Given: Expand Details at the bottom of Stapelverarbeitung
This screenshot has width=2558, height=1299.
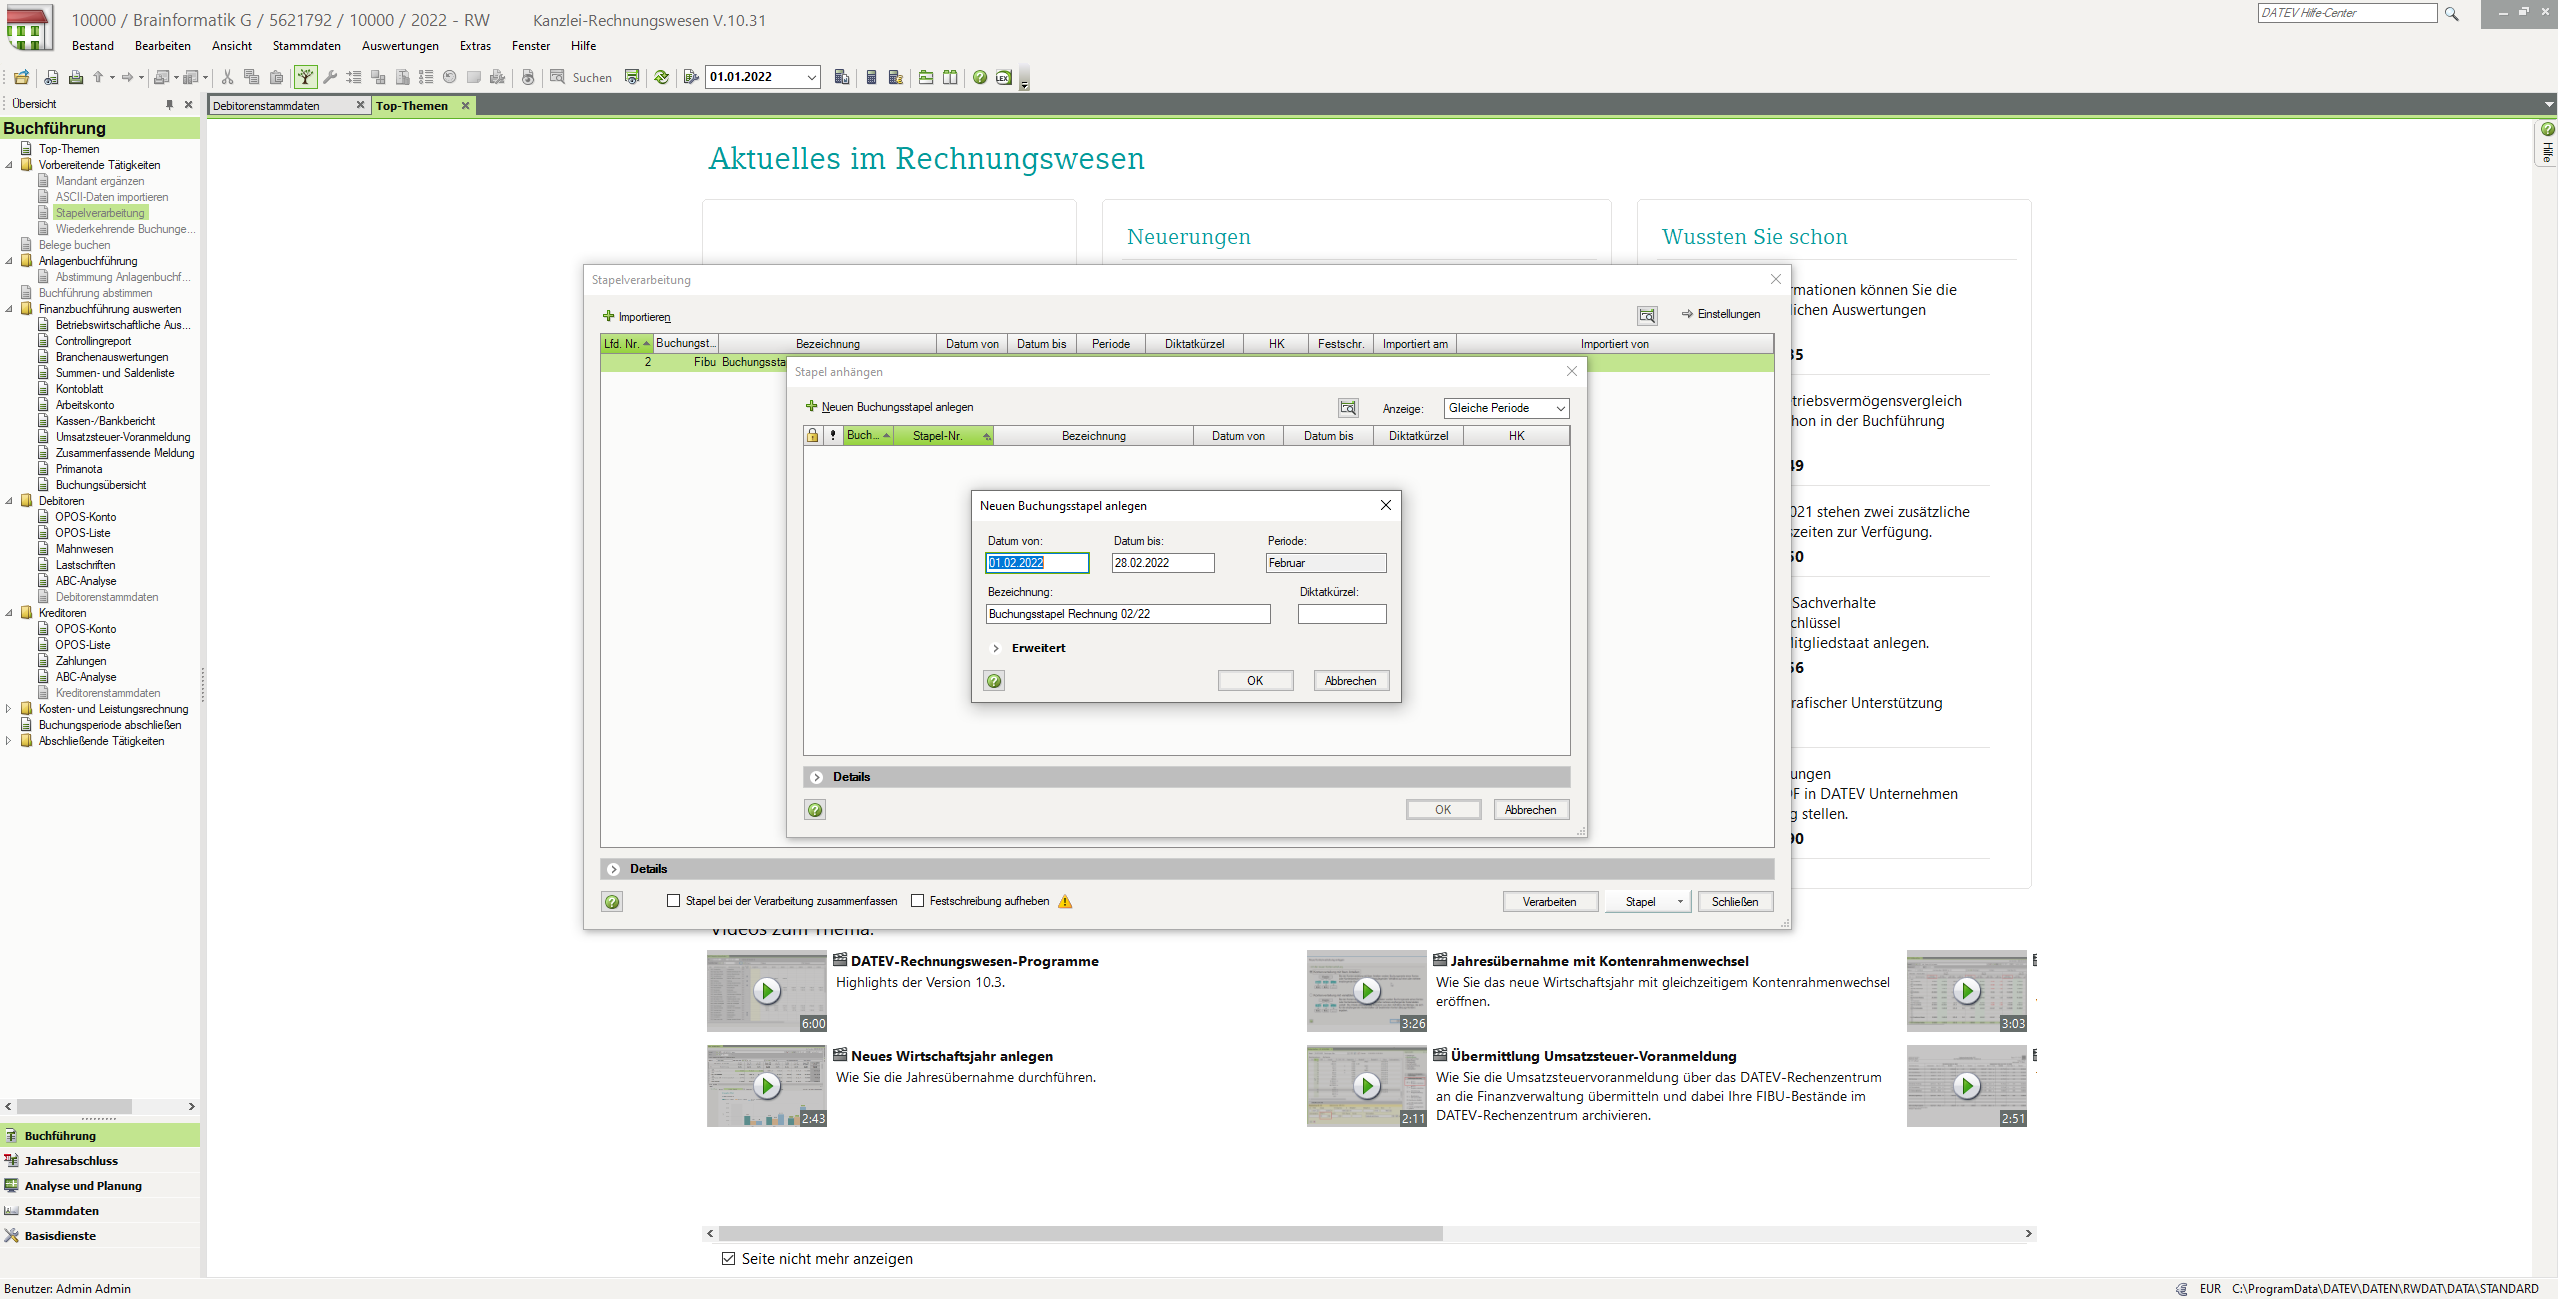Looking at the screenshot, I should coord(614,869).
